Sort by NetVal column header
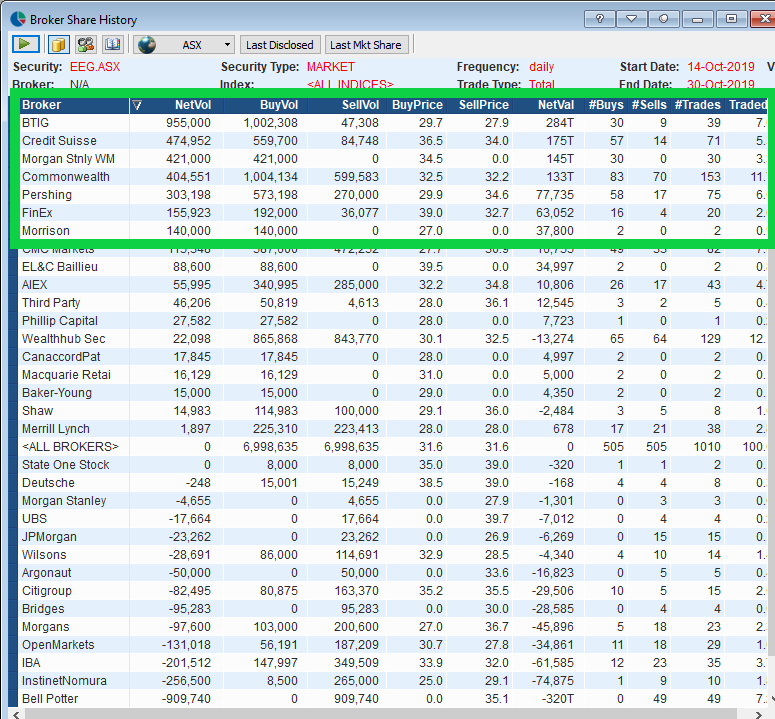This screenshot has height=719, width=775. click(x=548, y=105)
